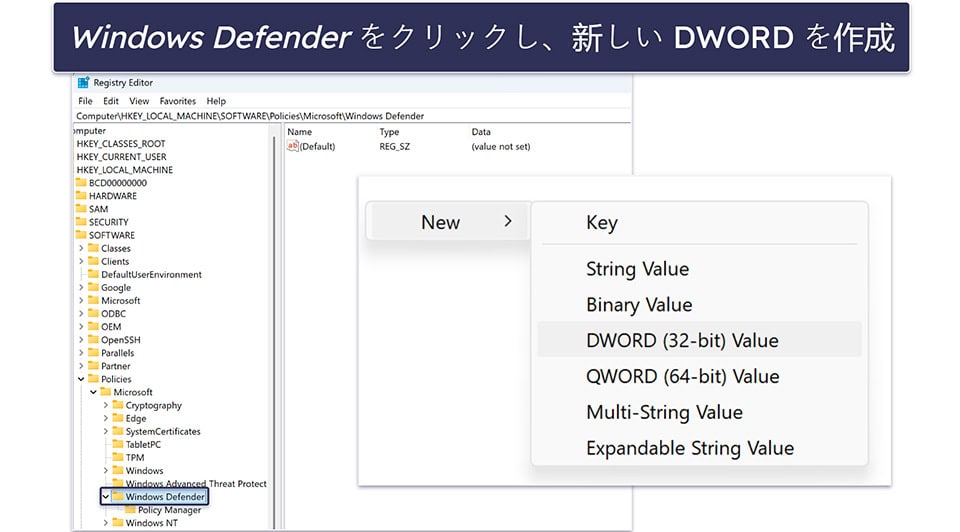Click the Policy Manager folder icon
This screenshot has height=532, width=960.
coord(130,510)
